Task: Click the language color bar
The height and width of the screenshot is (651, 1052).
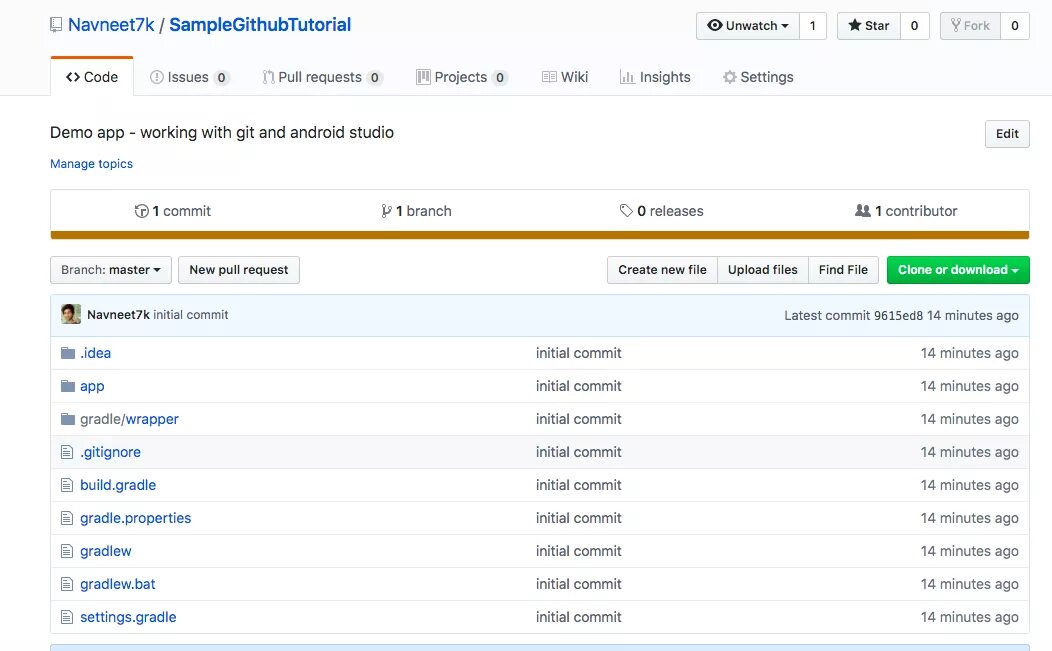Action: coord(540,236)
